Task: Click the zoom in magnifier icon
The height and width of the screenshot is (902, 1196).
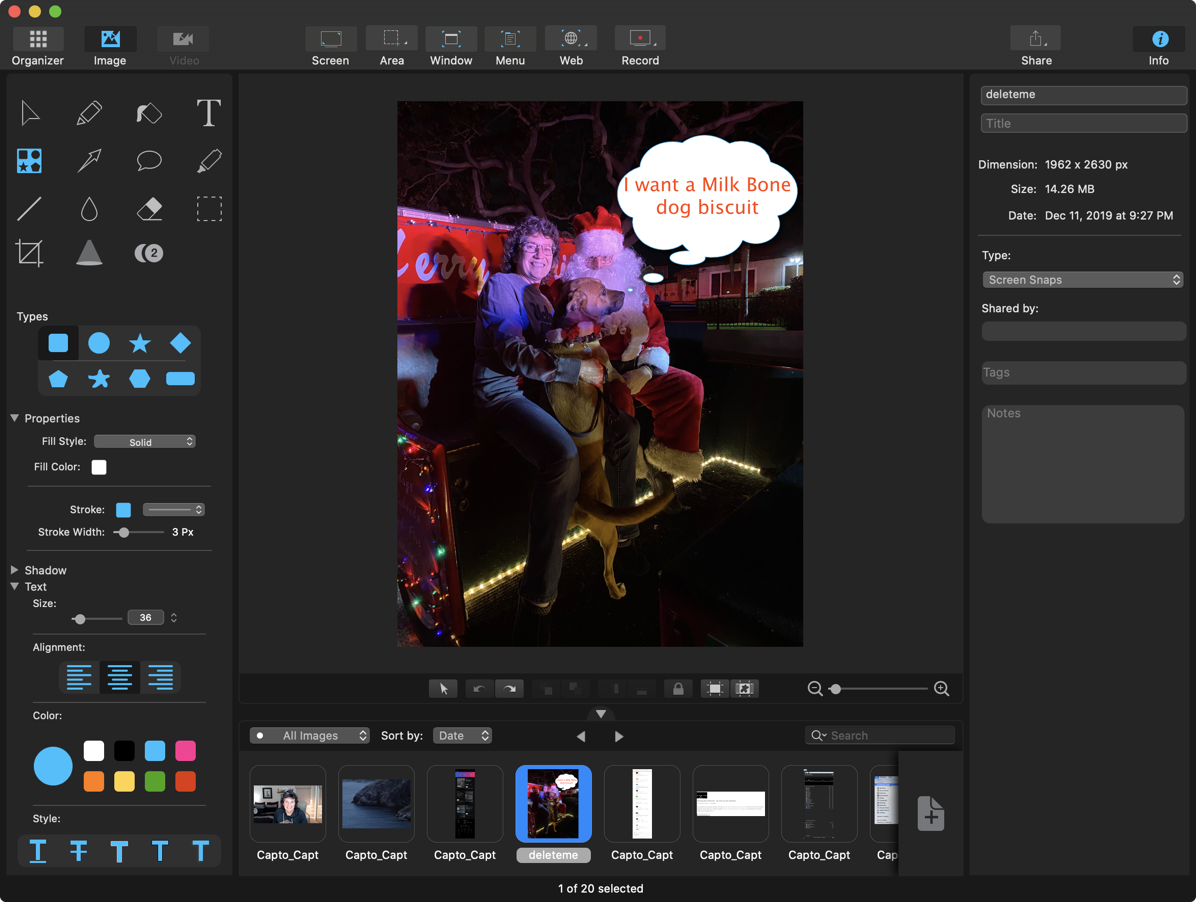Action: (x=941, y=689)
